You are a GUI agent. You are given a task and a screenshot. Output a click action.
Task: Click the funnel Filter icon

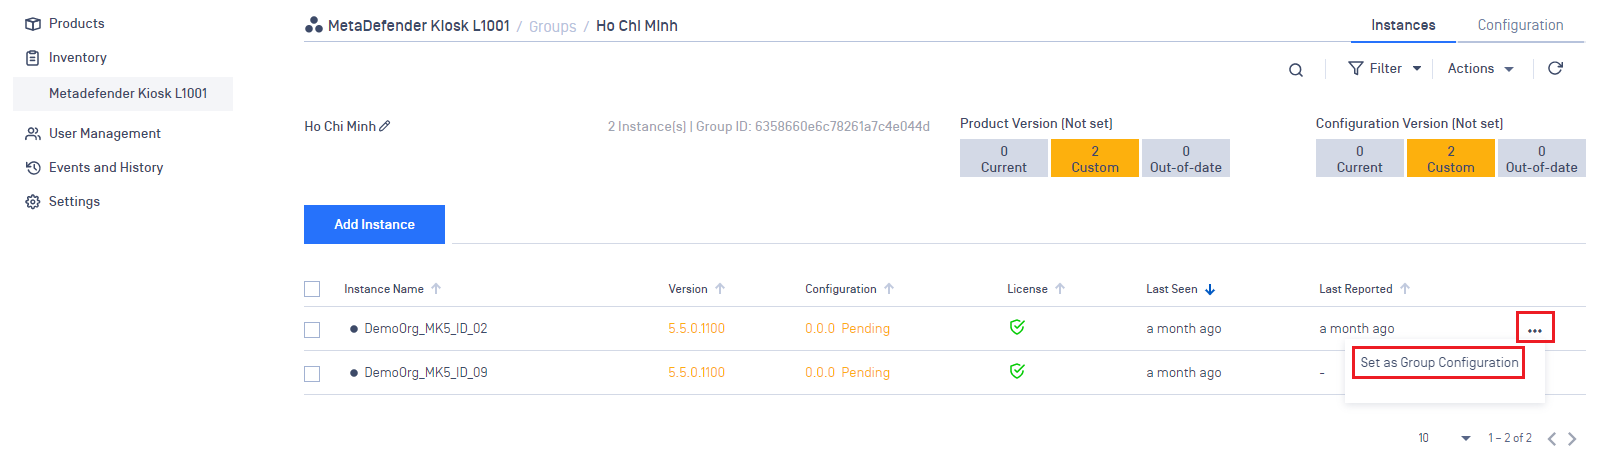(x=1356, y=68)
